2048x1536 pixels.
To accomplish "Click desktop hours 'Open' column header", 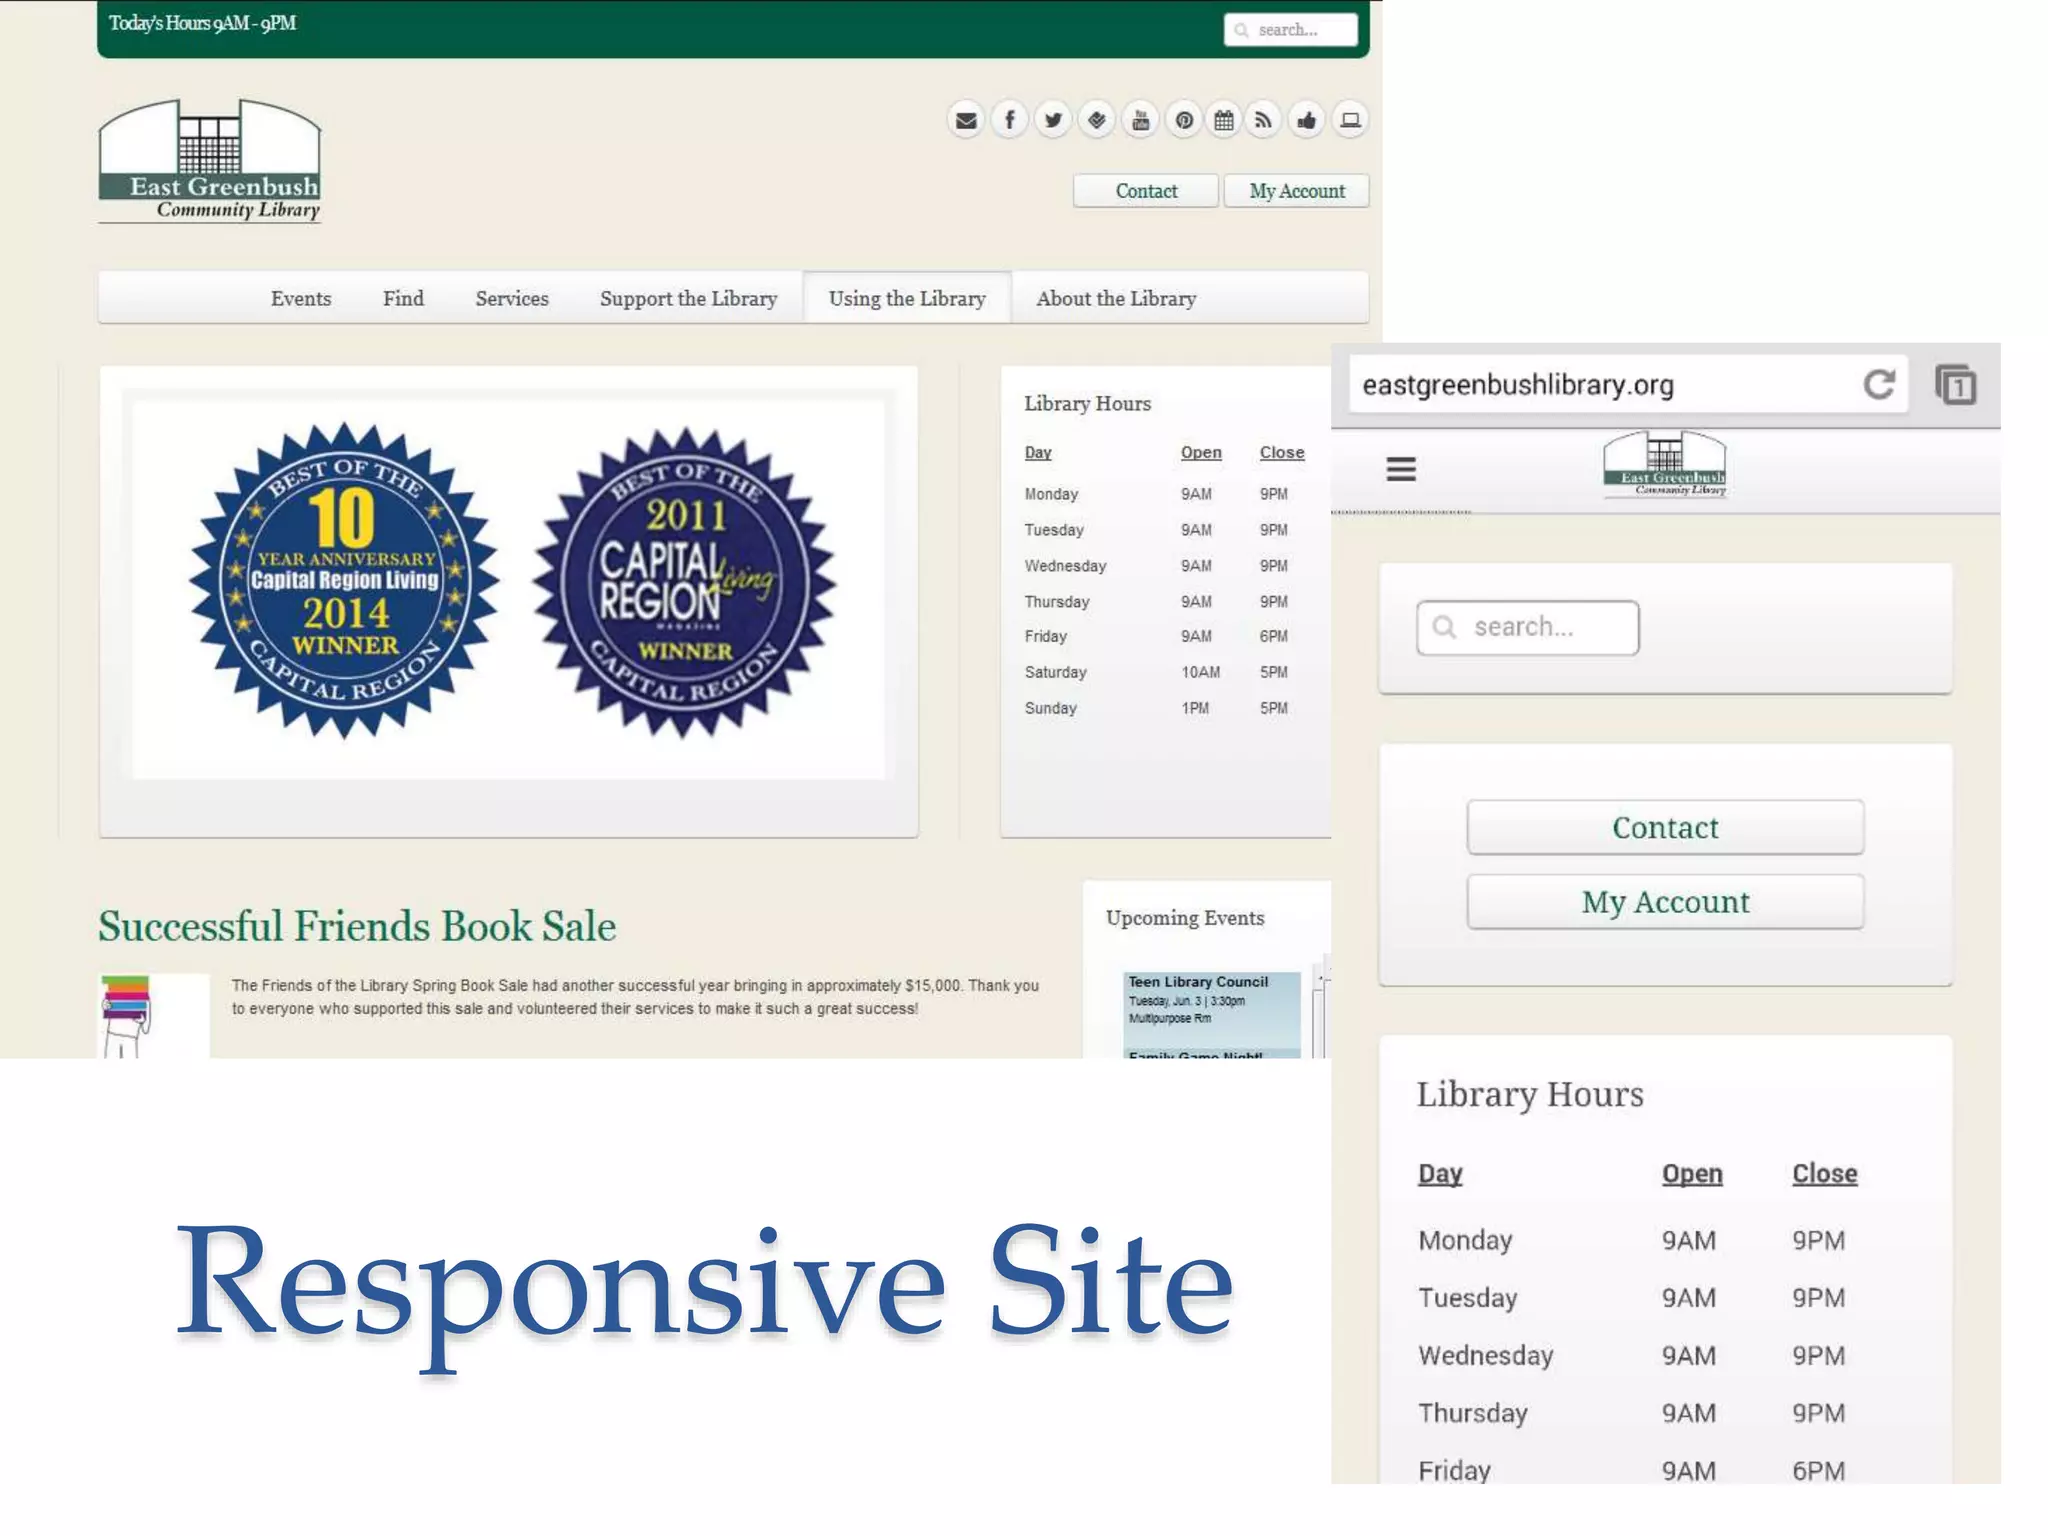I will [1201, 453].
